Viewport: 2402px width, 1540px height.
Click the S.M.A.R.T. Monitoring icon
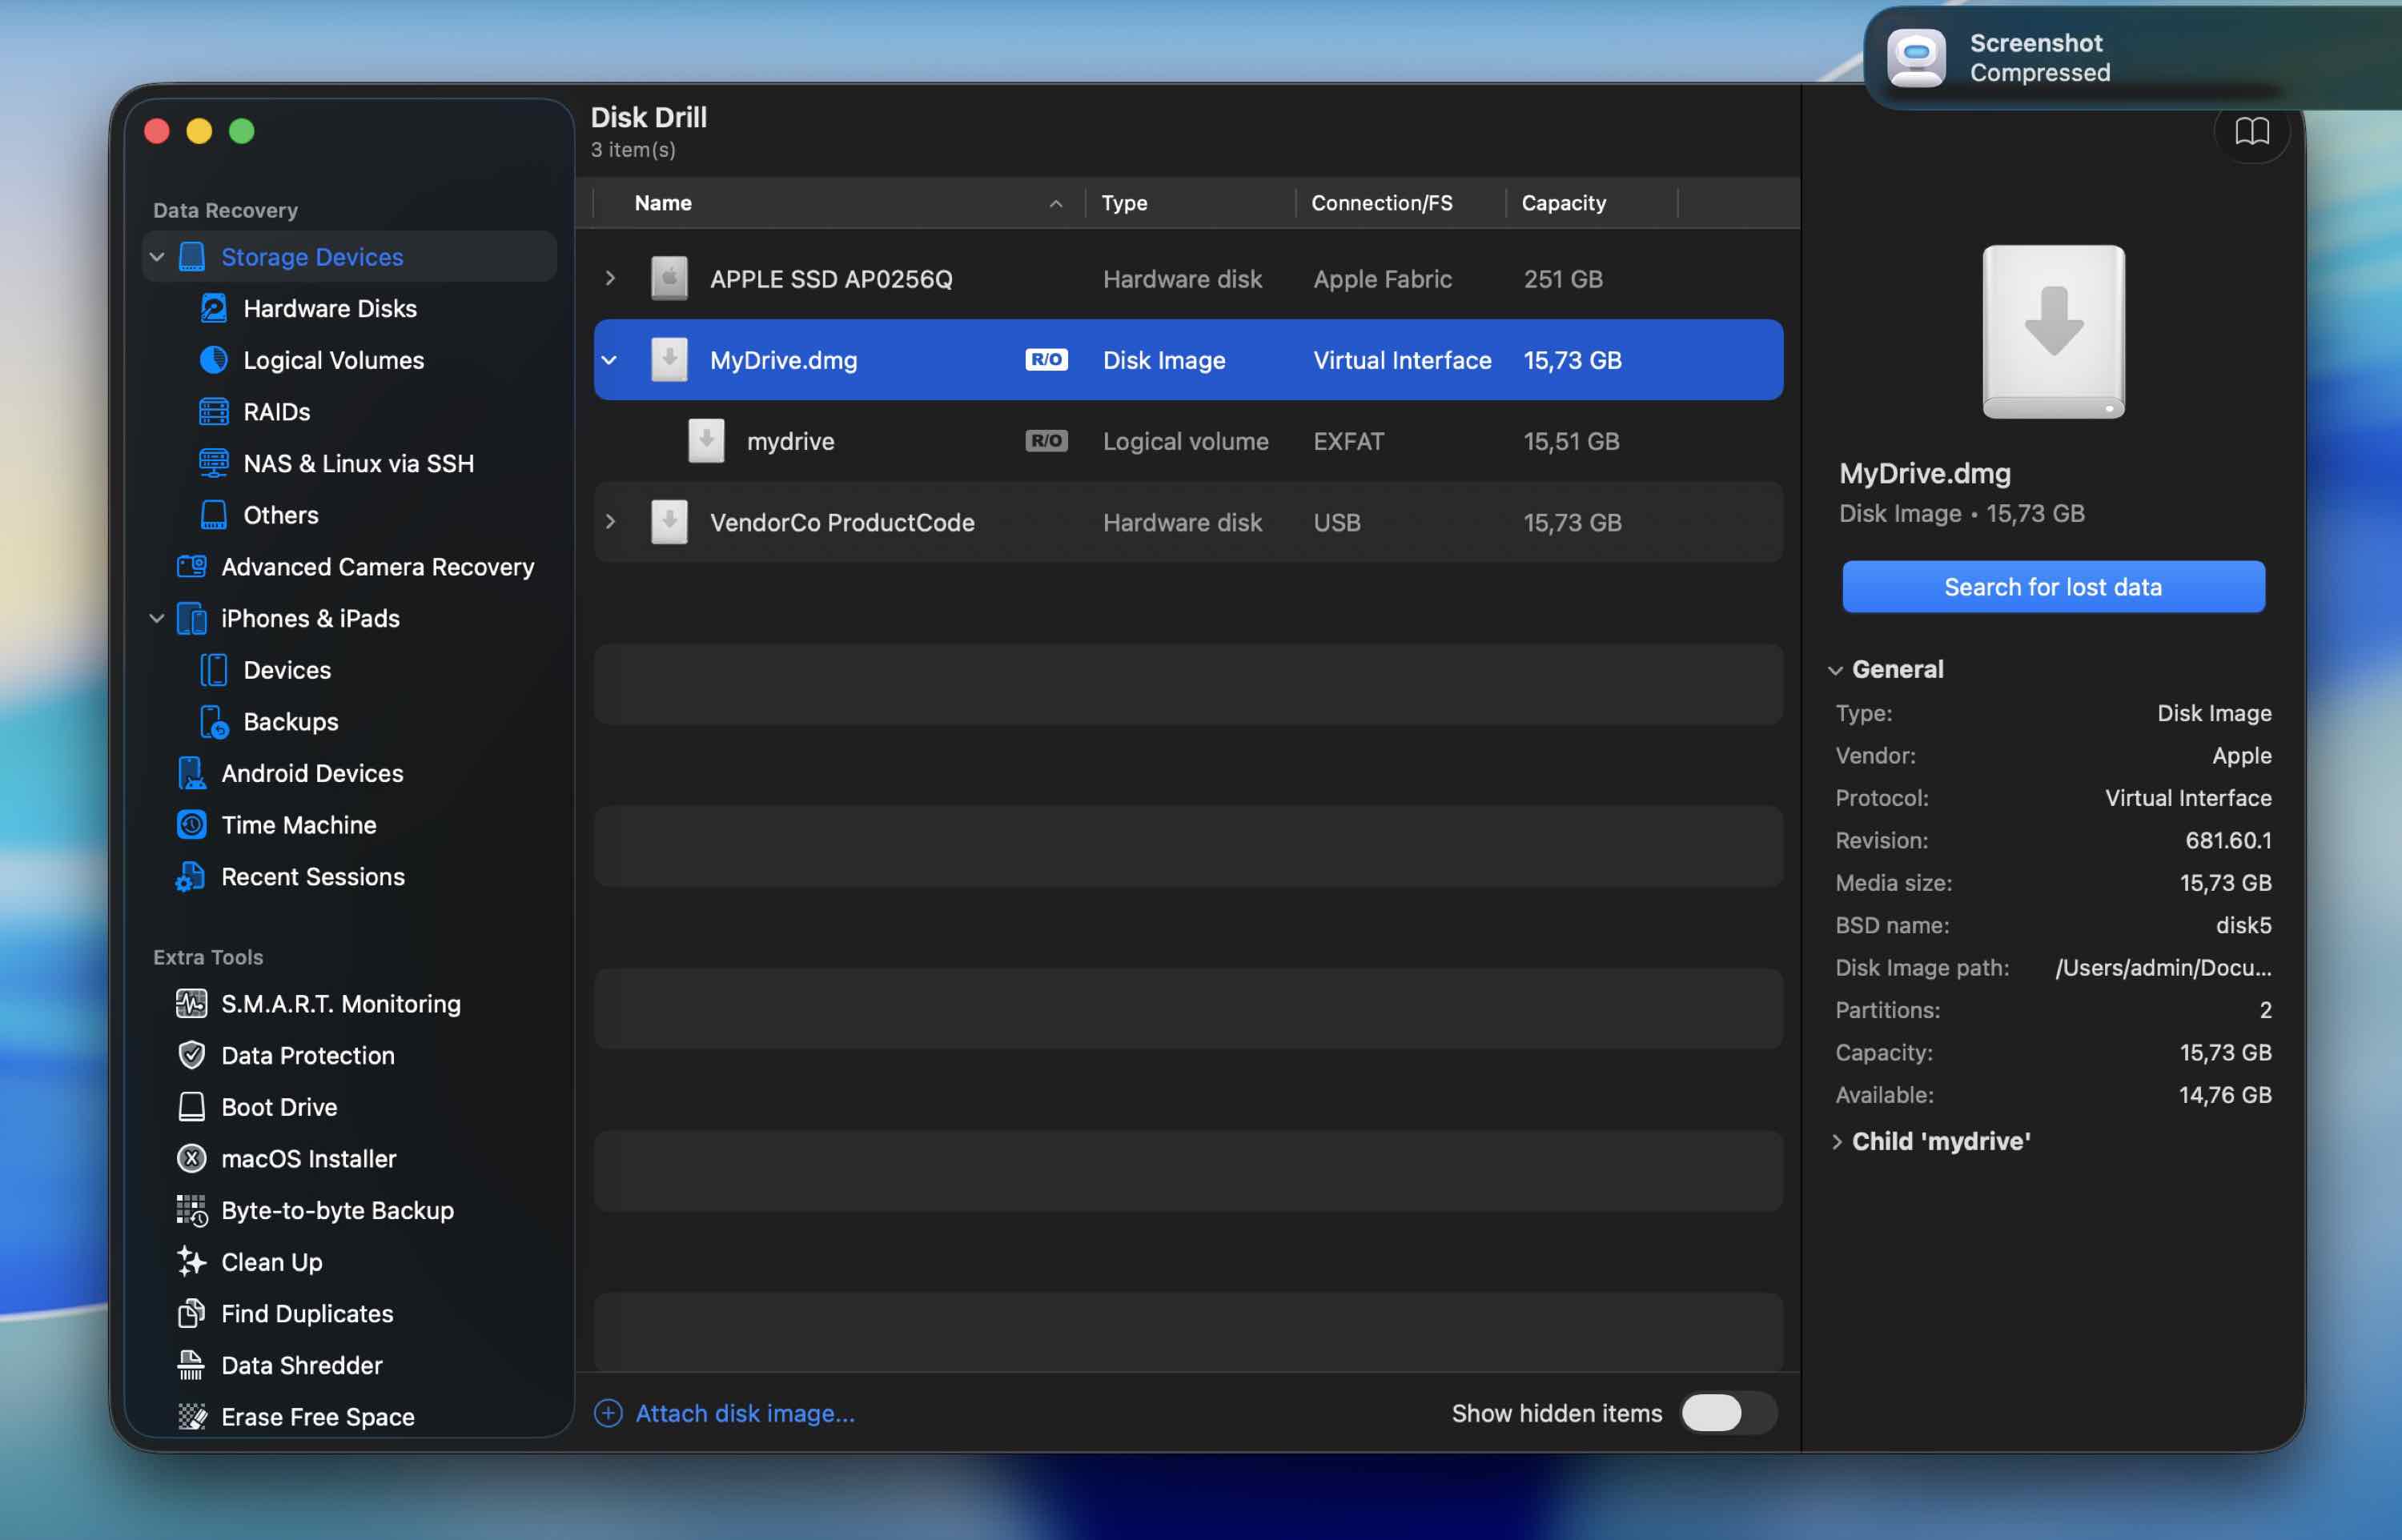click(191, 1003)
